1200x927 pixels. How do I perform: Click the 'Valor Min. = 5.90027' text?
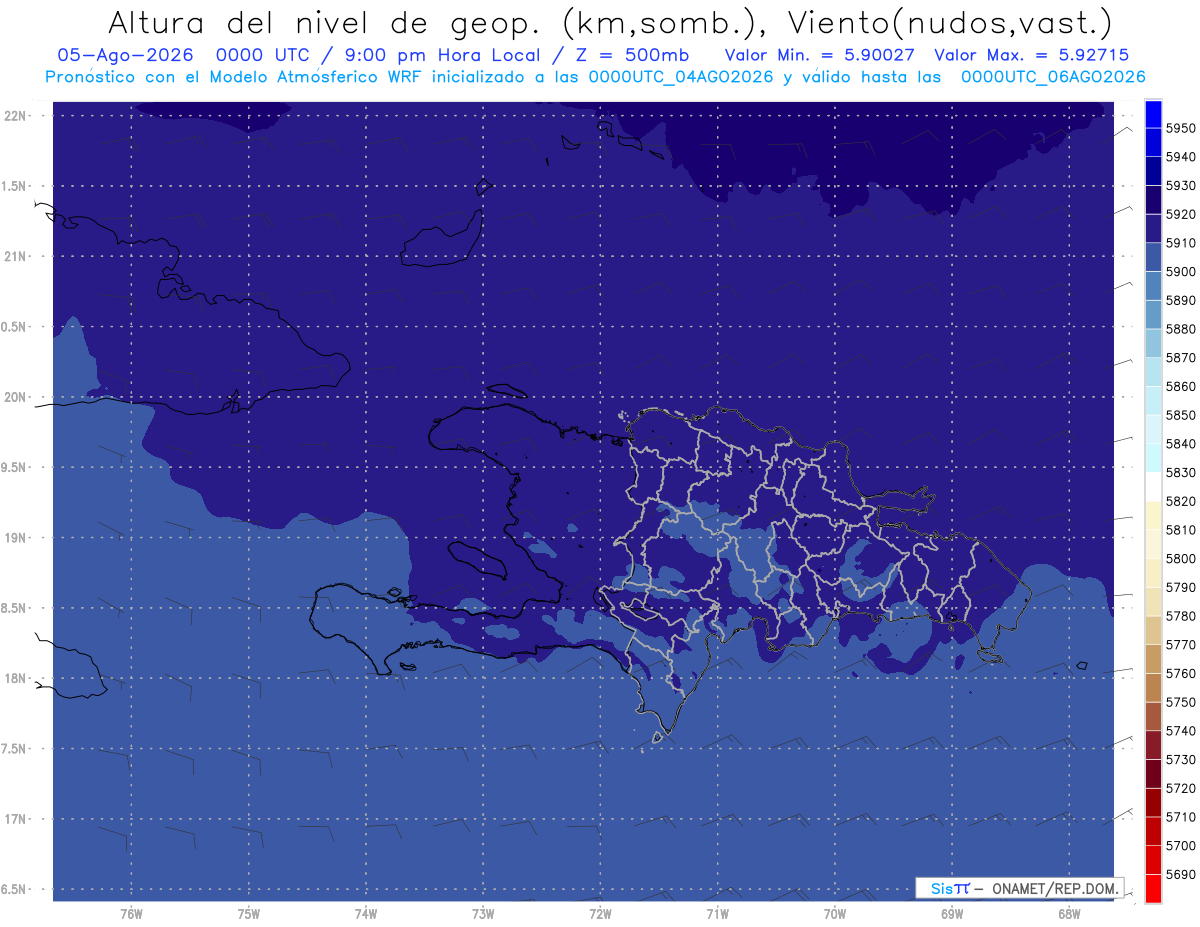[x=819, y=55]
